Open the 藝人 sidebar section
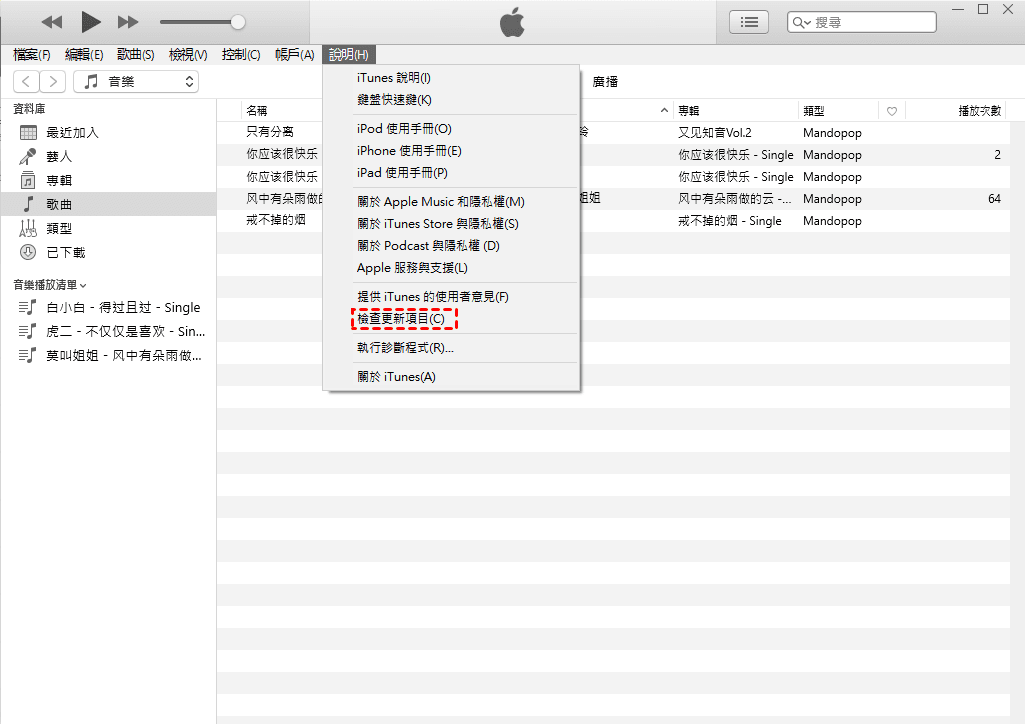Viewport: 1025px width, 724px height. 58,156
